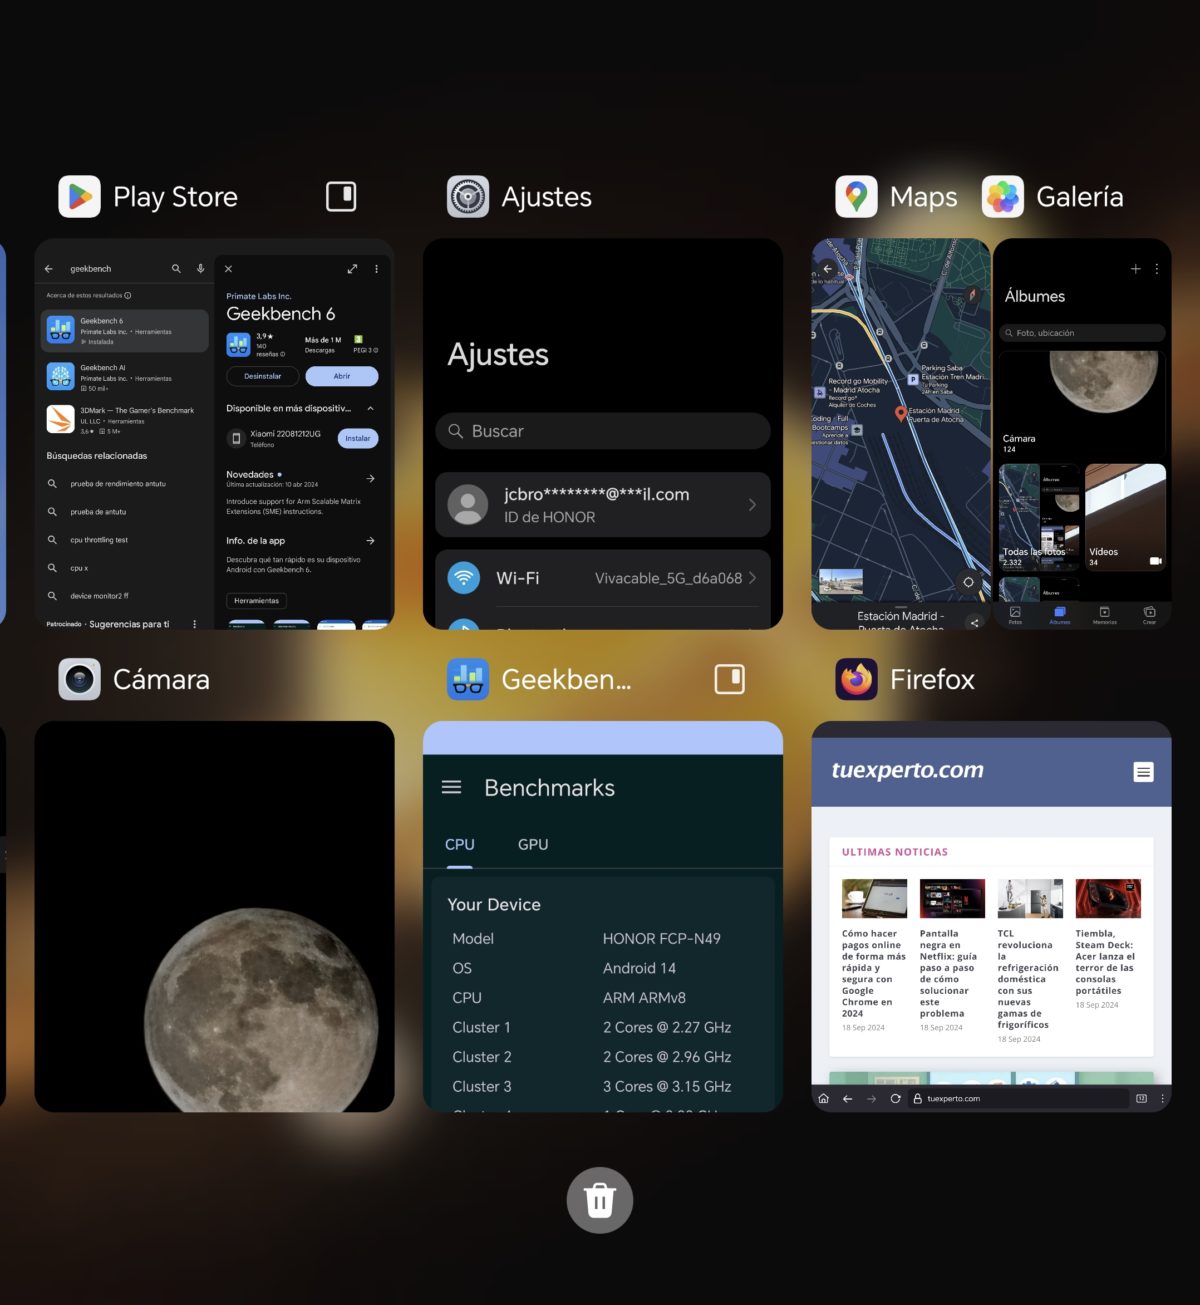
Task: Enable floating window for Play Store
Action: (x=341, y=196)
